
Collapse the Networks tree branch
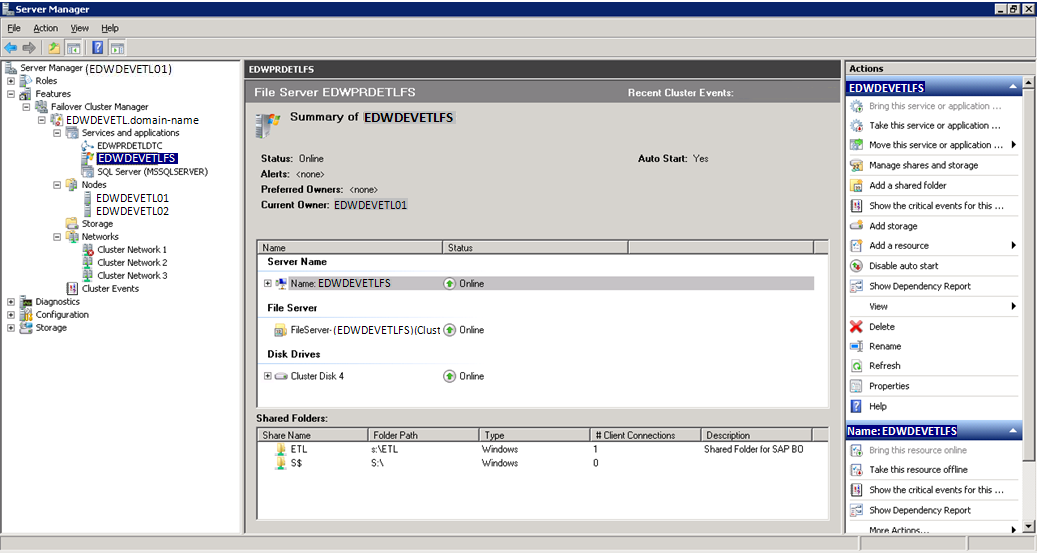click(57, 237)
